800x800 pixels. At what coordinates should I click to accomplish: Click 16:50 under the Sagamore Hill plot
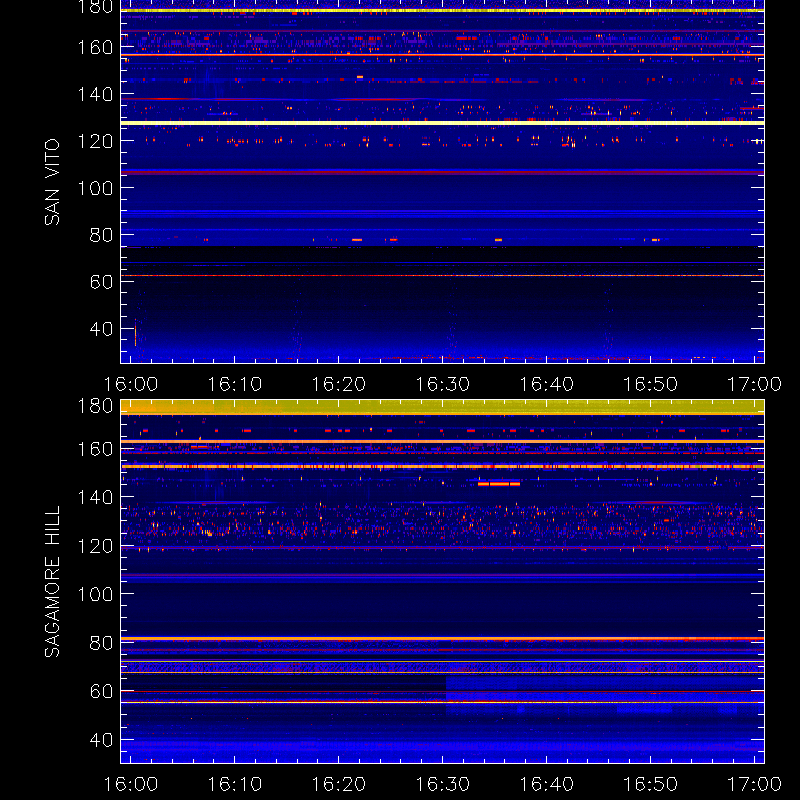651,784
